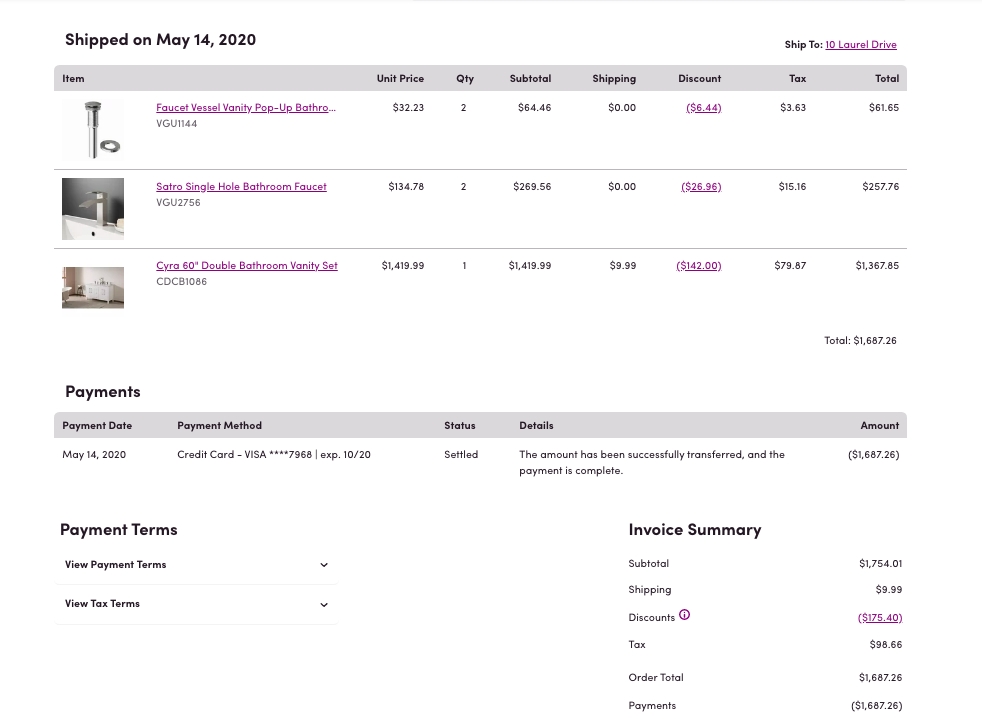Click the Payment Method column header
The width and height of the screenshot is (982, 719).
coord(219,425)
